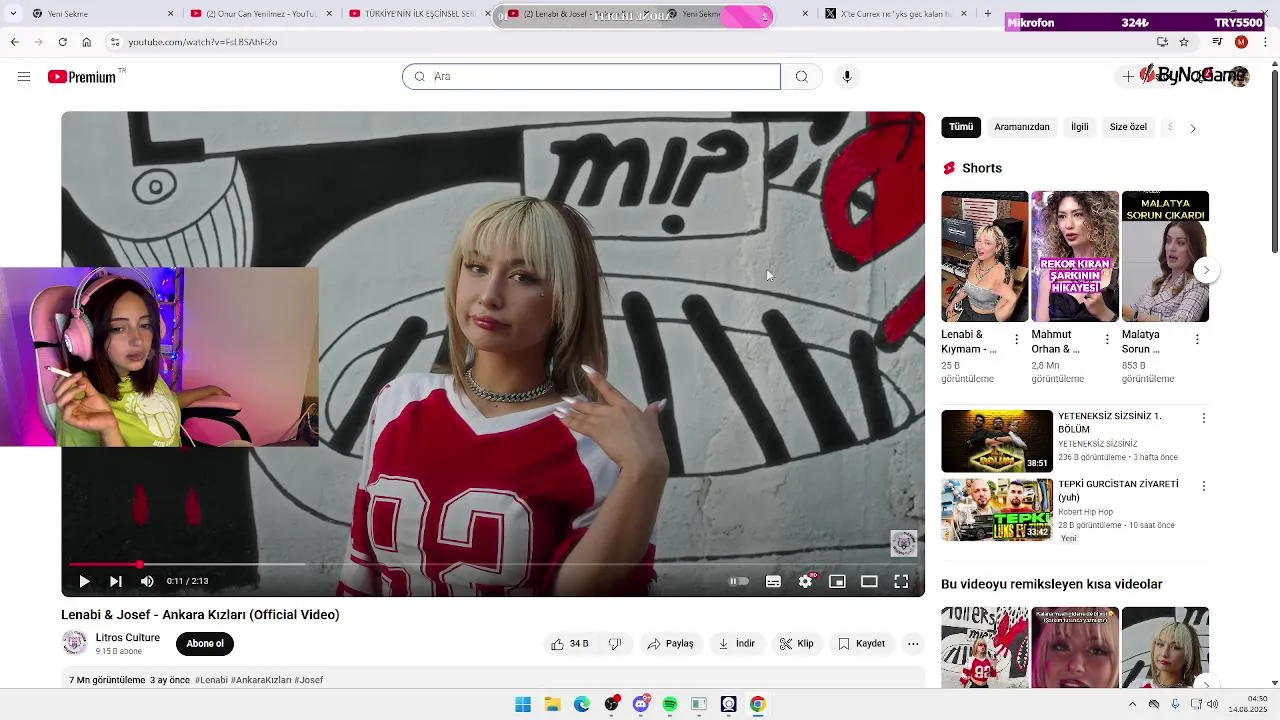Open Litros Culture channel avatar
Viewport: 1280px width, 720px height.
click(x=75, y=643)
